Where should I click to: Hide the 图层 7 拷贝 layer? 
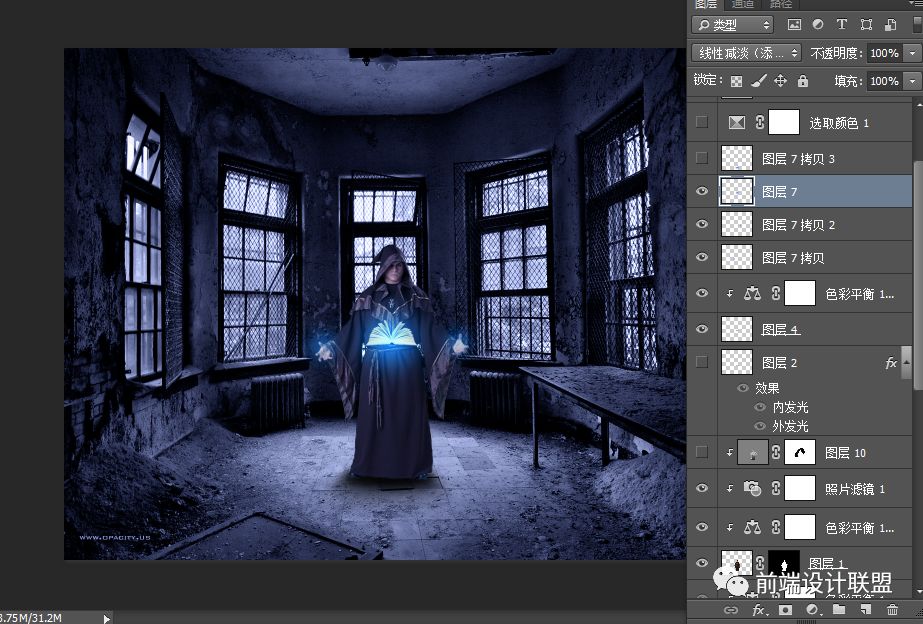(x=702, y=257)
